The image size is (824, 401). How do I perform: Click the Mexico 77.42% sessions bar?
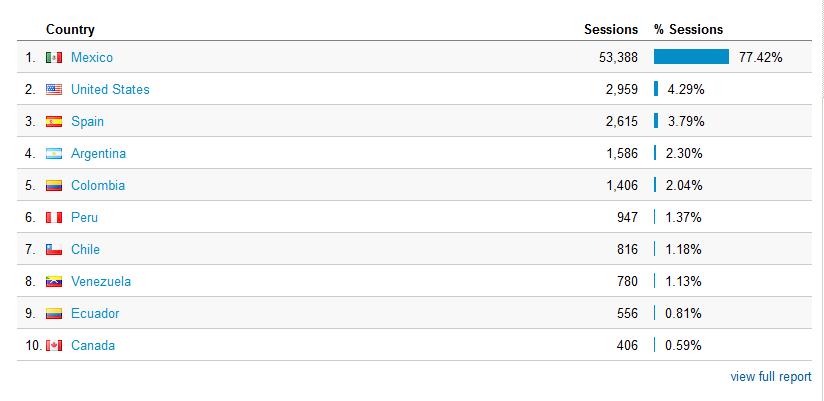691,57
